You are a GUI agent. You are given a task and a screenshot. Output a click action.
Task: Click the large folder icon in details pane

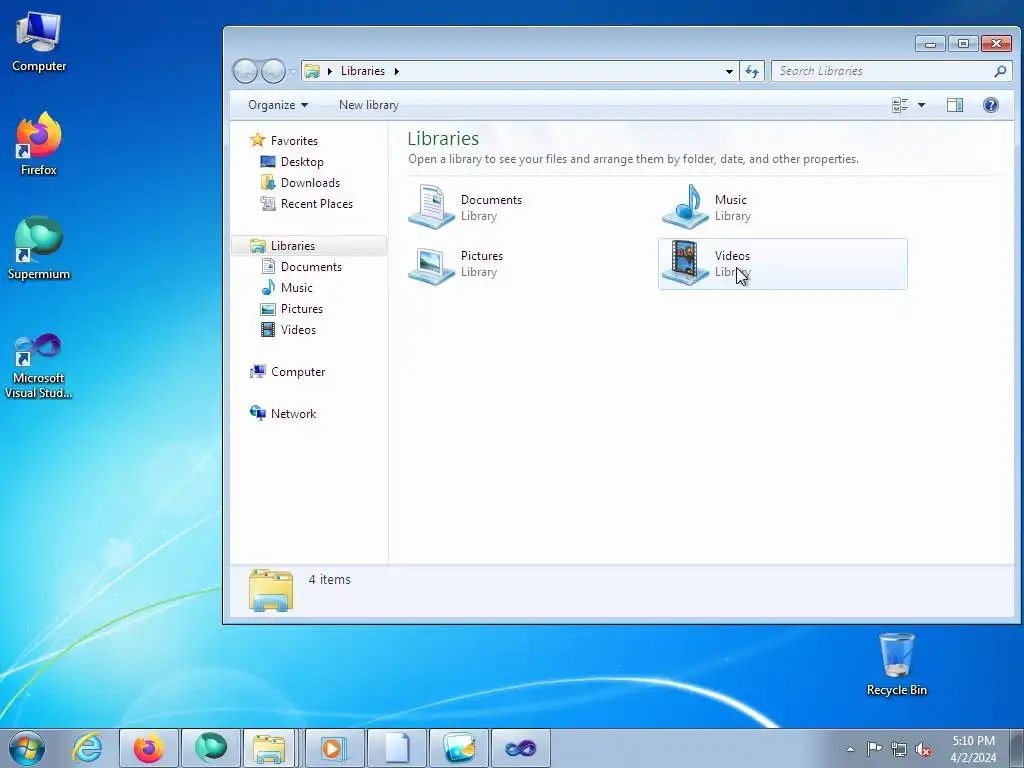(271, 590)
